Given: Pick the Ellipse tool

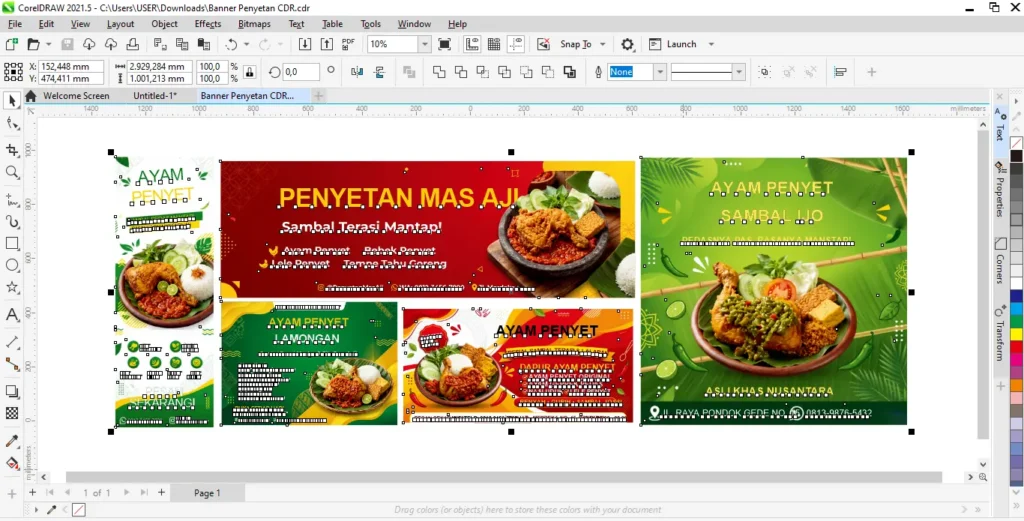Looking at the screenshot, I should tap(12, 265).
